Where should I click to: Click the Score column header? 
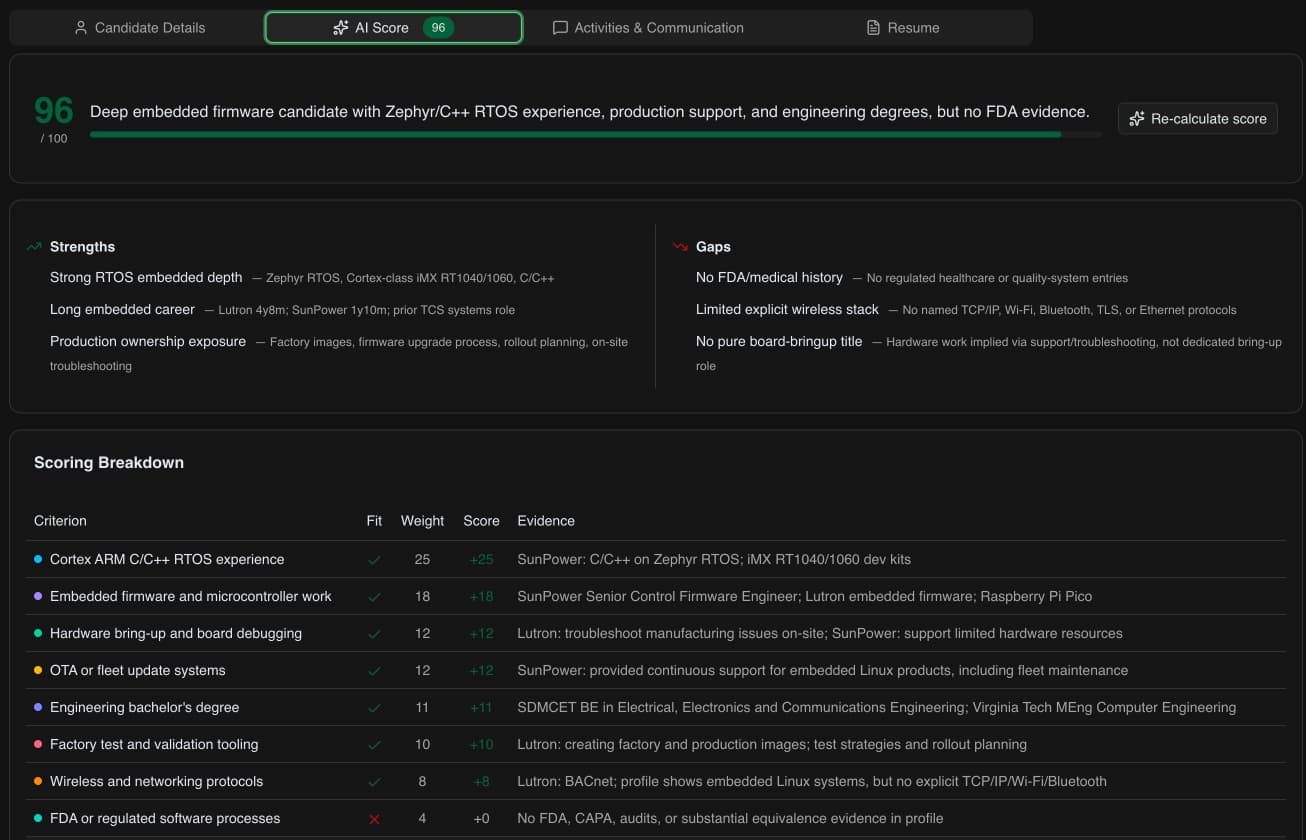pyautogui.click(x=481, y=521)
